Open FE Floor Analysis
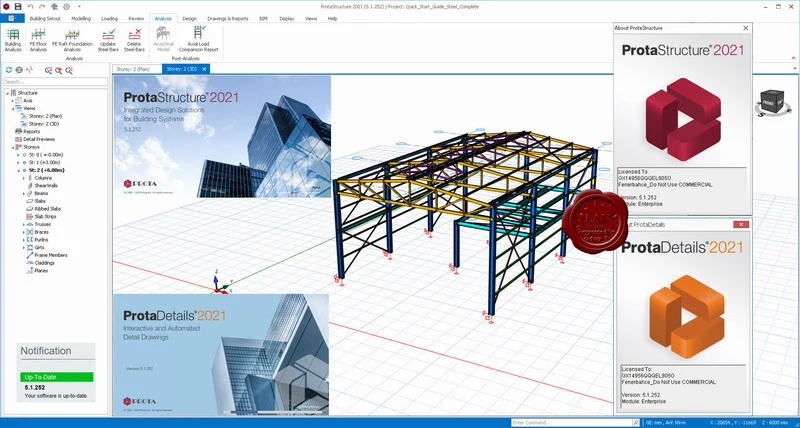 (38, 40)
